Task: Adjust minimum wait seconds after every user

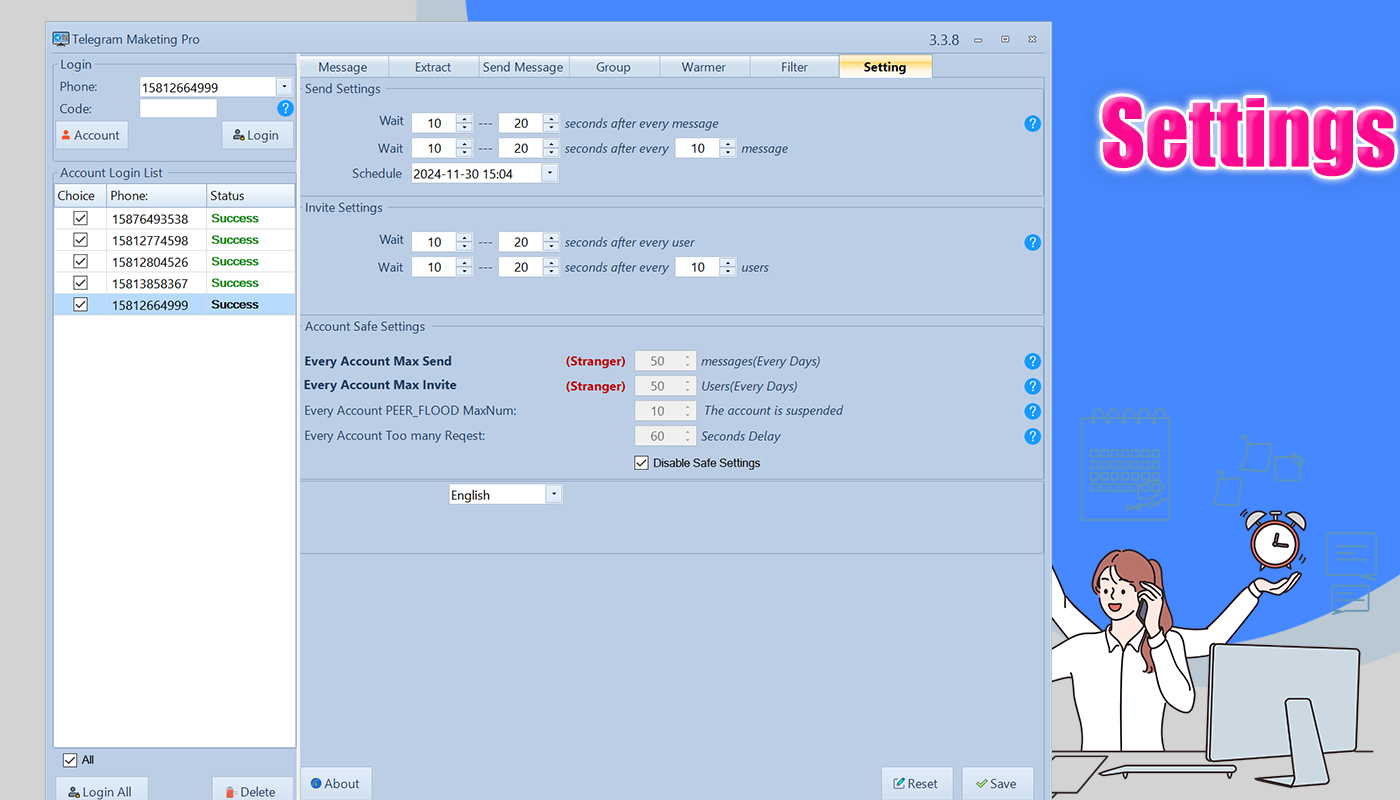Action: point(464,242)
